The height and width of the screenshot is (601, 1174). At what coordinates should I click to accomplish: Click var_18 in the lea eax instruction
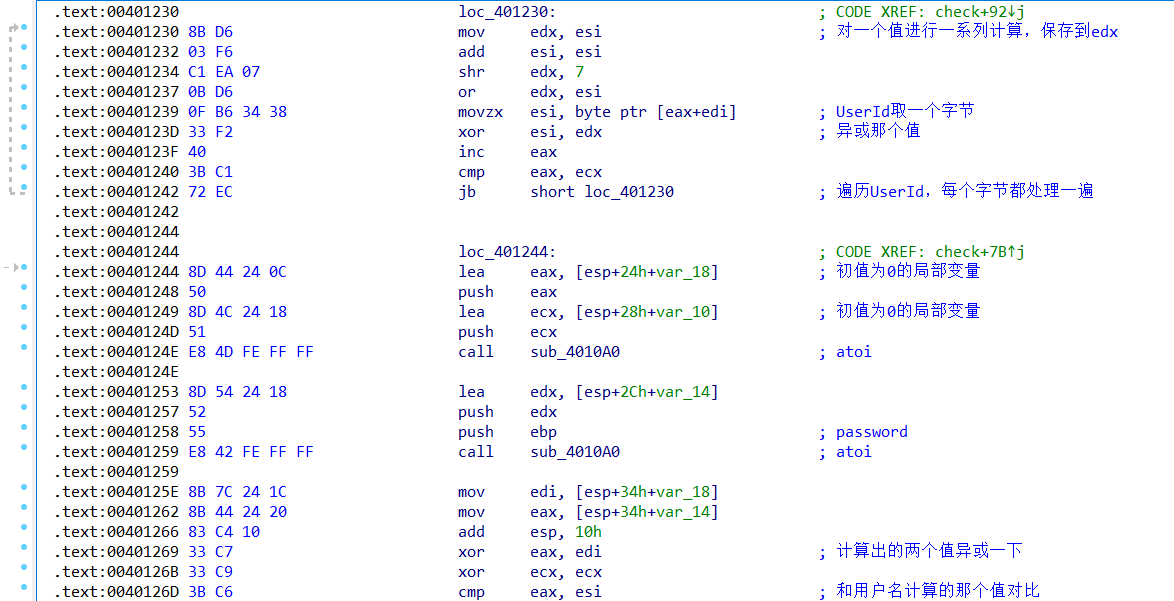683,272
